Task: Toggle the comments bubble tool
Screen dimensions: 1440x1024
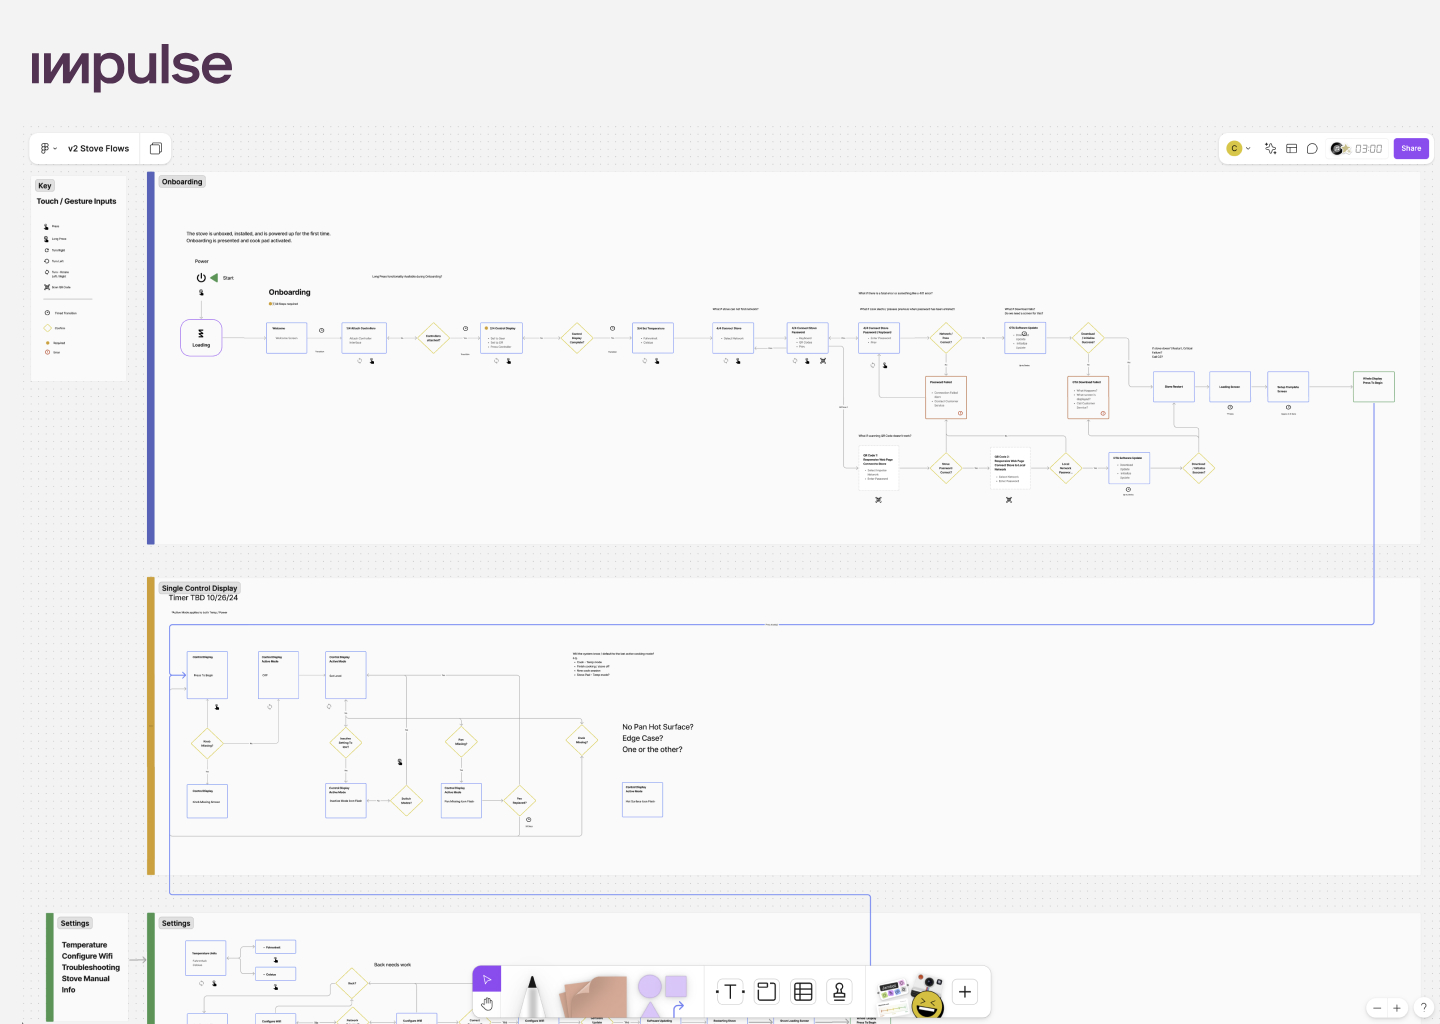Action: pyautogui.click(x=1312, y=149)
